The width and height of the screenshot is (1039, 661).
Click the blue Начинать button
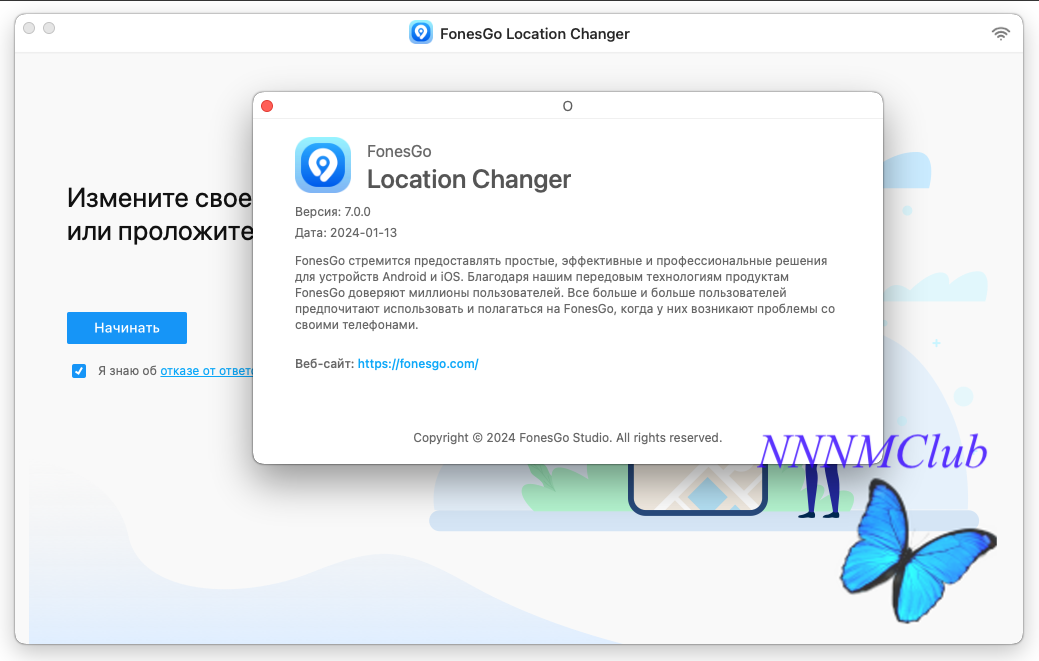[x=127, y=328]
